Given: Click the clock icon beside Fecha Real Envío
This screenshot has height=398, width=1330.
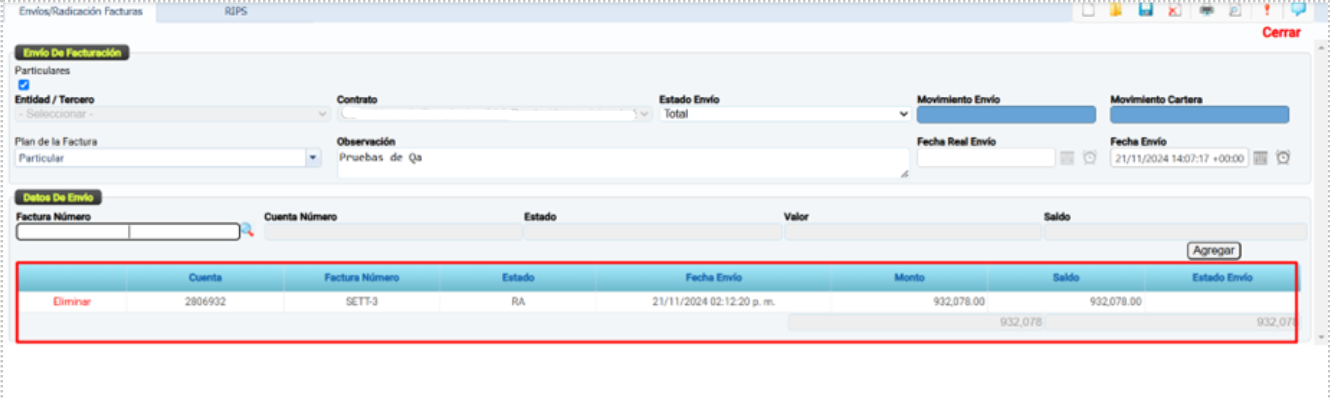Looking at the screenshot, I should pos(1090,158).
